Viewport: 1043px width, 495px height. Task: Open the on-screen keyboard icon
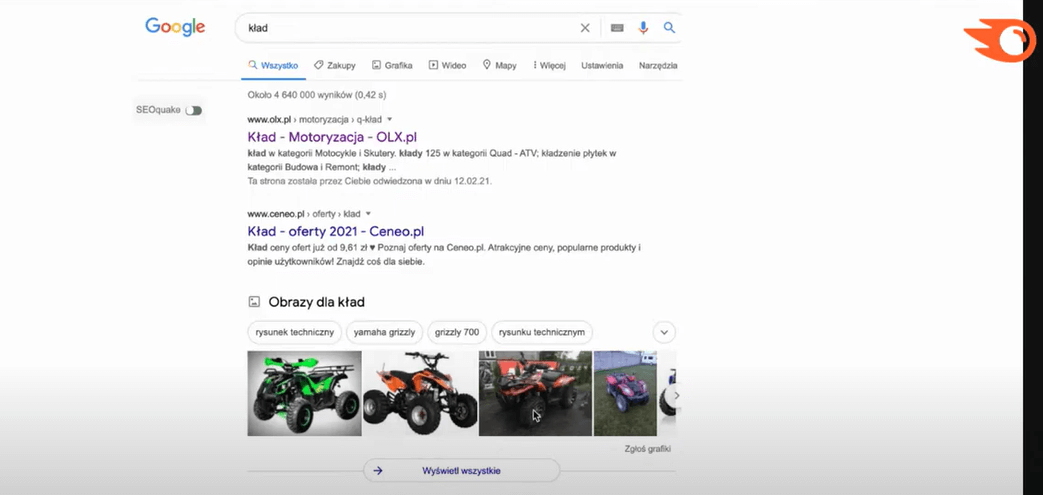pos(617,28)
